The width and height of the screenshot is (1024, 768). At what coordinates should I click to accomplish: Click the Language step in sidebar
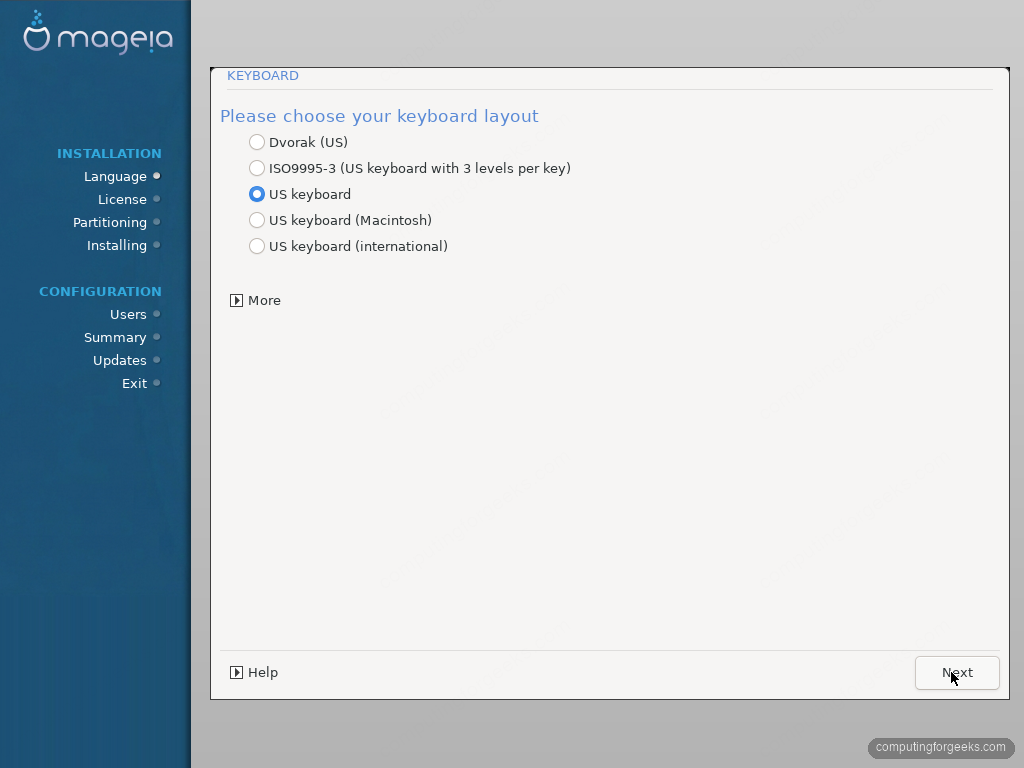click(x=115, y=177)
